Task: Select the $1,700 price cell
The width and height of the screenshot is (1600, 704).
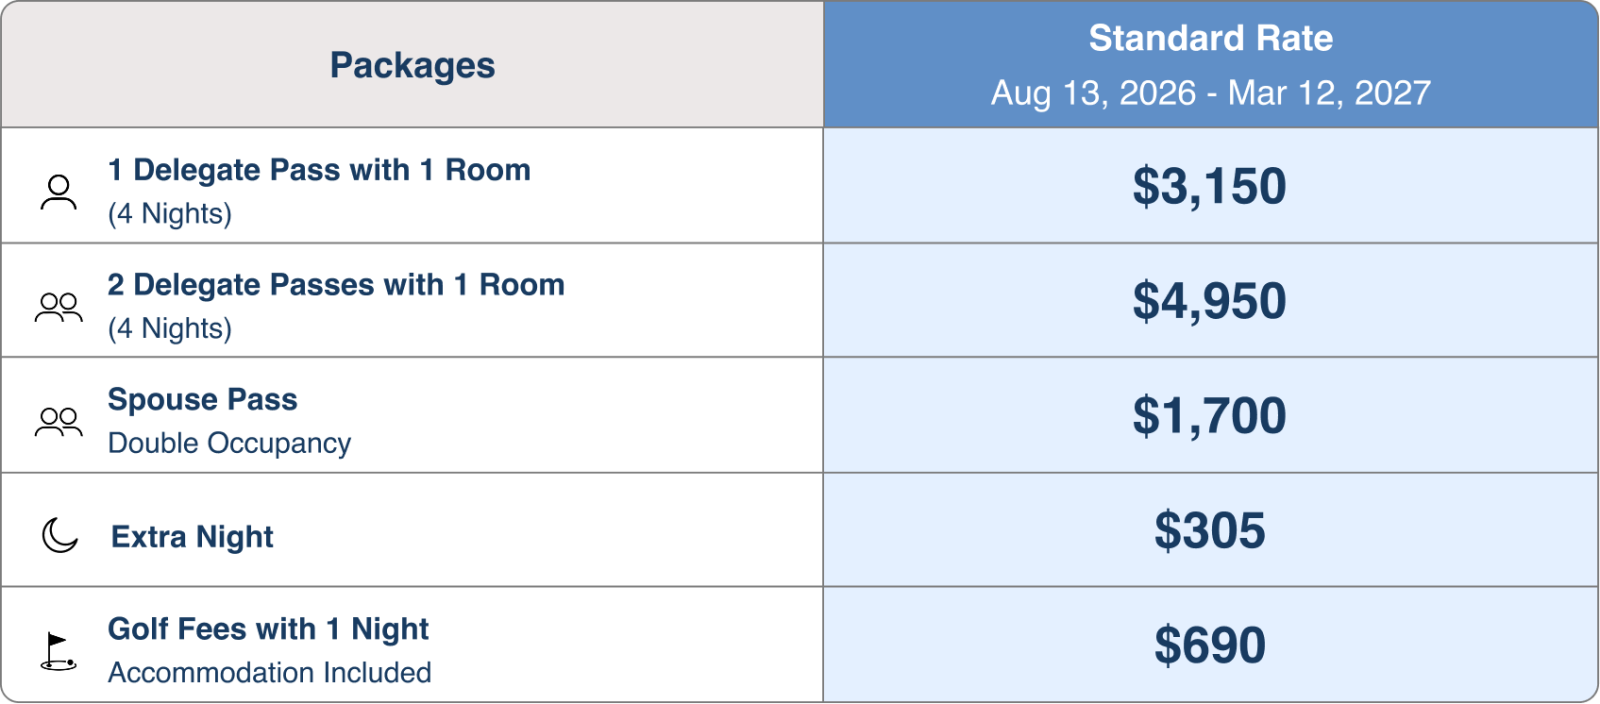Action: [1210, 416]
